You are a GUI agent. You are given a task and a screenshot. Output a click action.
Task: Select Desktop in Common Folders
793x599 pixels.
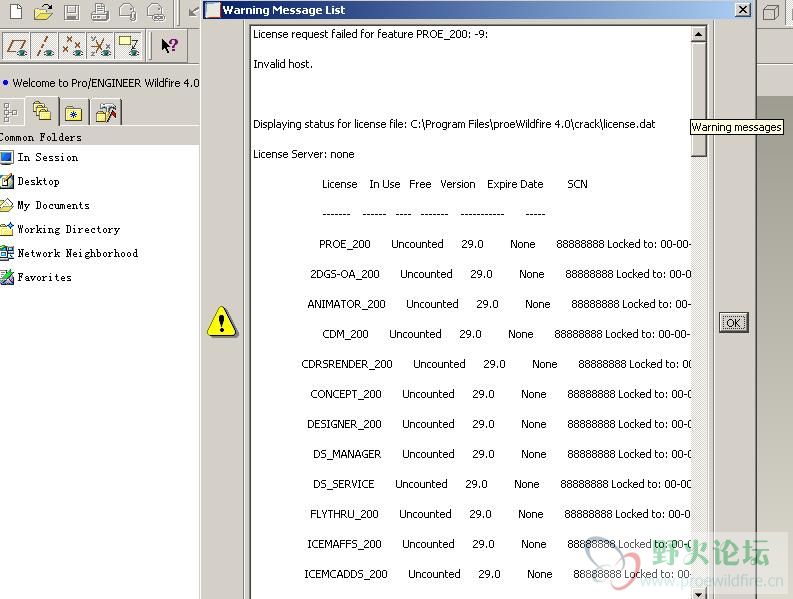point(30,181)
